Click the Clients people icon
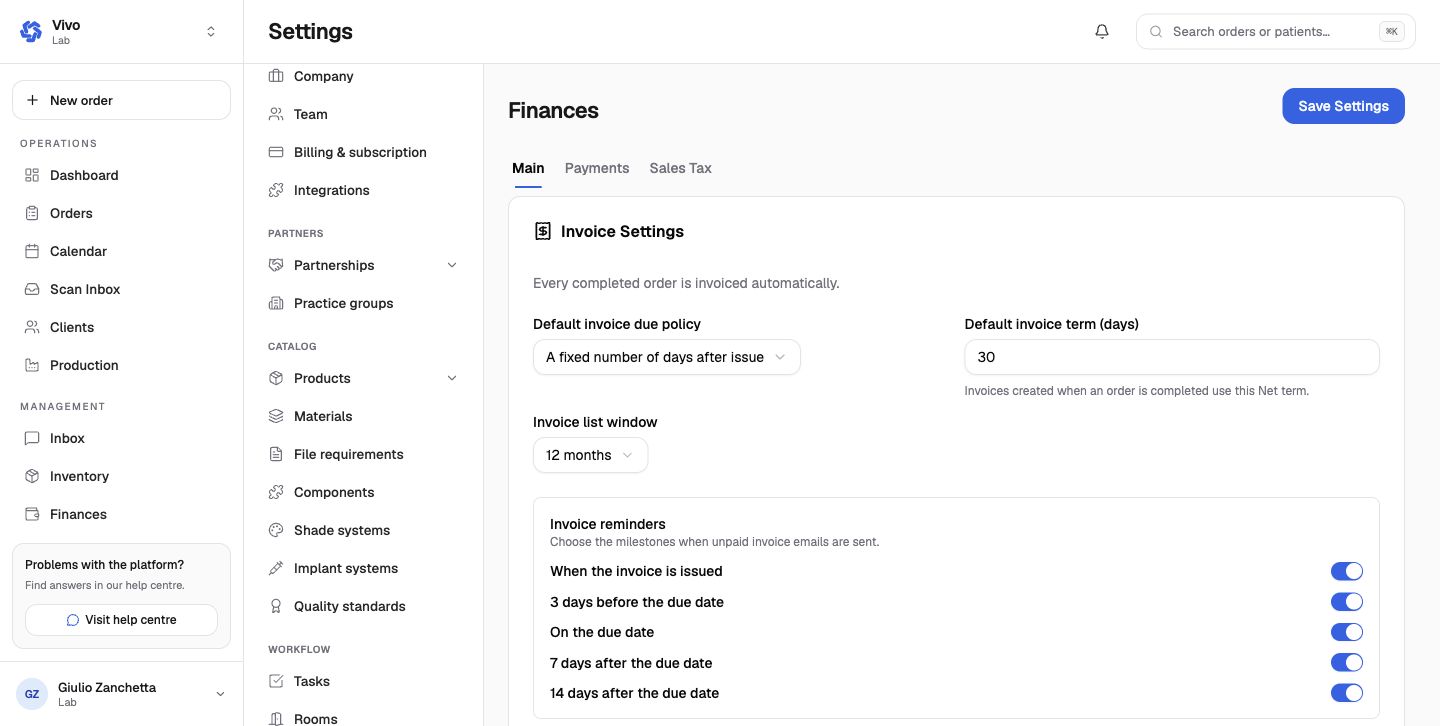The width and height of the screenshot is (1440, 726). point(32,327)
